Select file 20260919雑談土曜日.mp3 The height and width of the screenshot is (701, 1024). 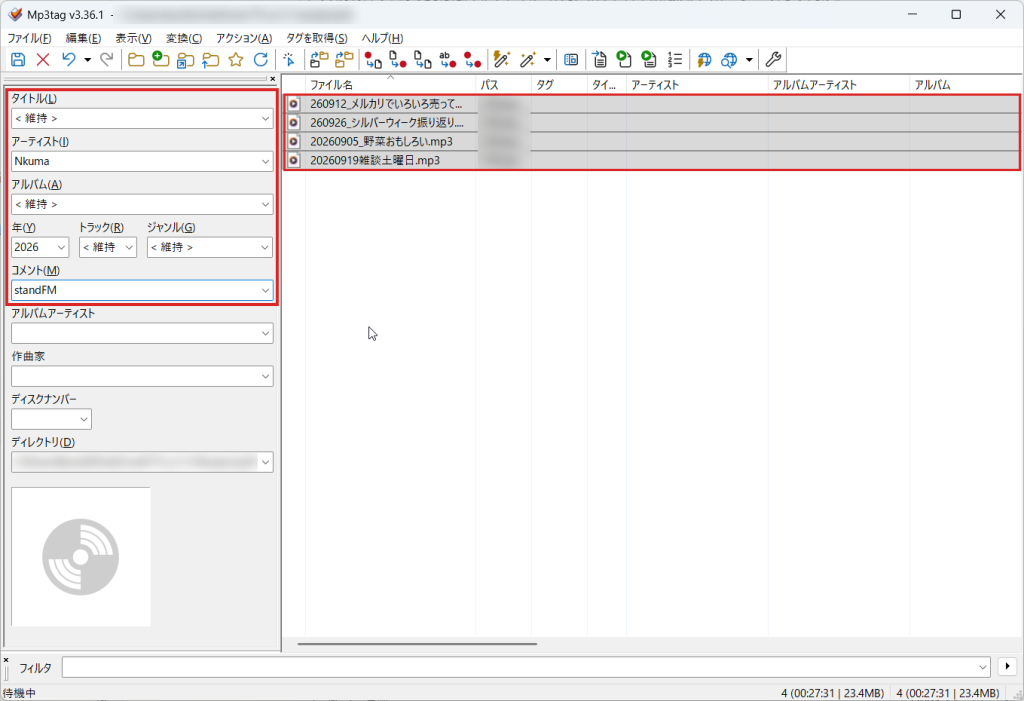pos(652,160)
